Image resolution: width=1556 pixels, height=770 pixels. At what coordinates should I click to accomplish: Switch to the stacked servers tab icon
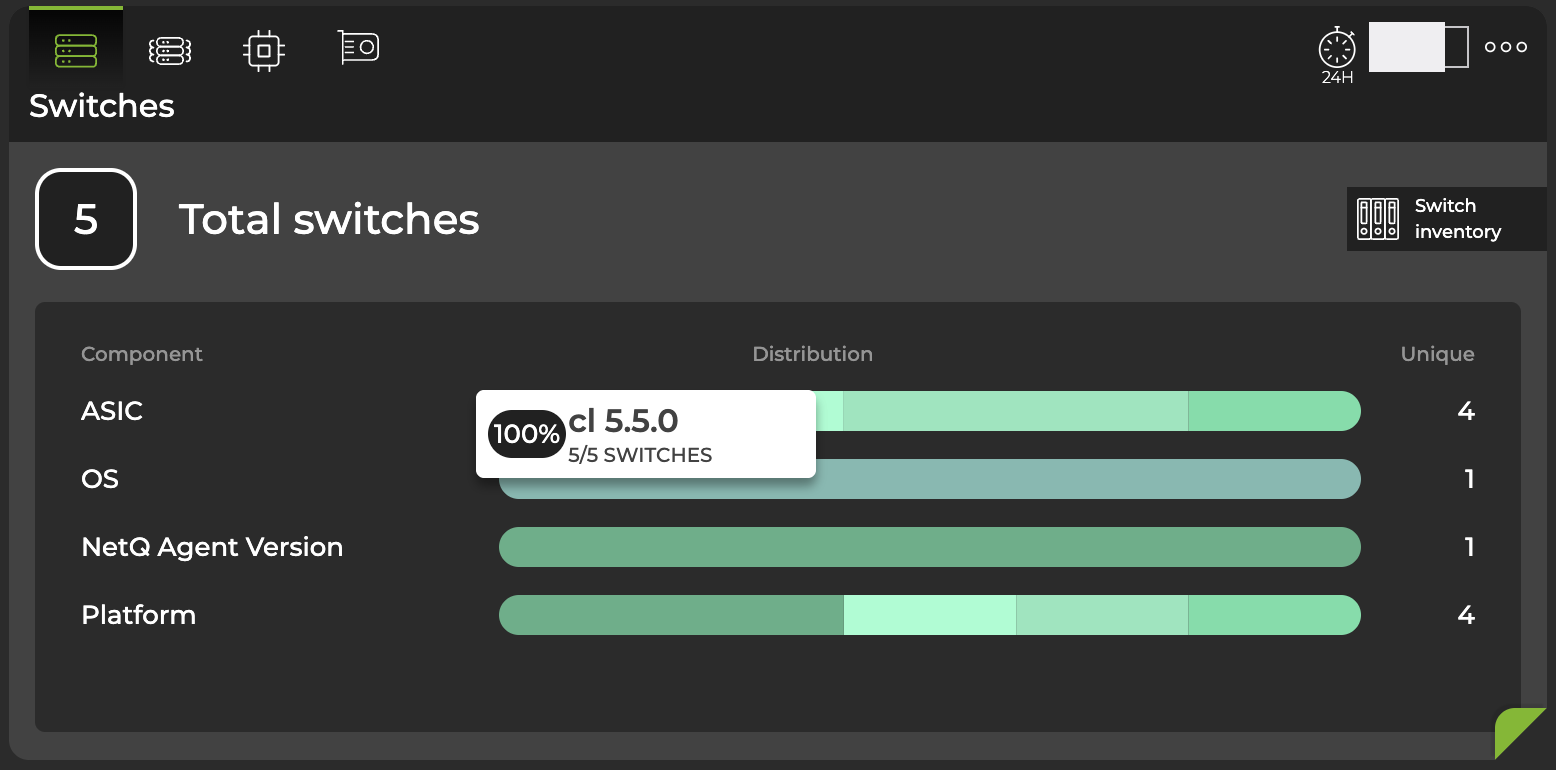click(170, 49)
